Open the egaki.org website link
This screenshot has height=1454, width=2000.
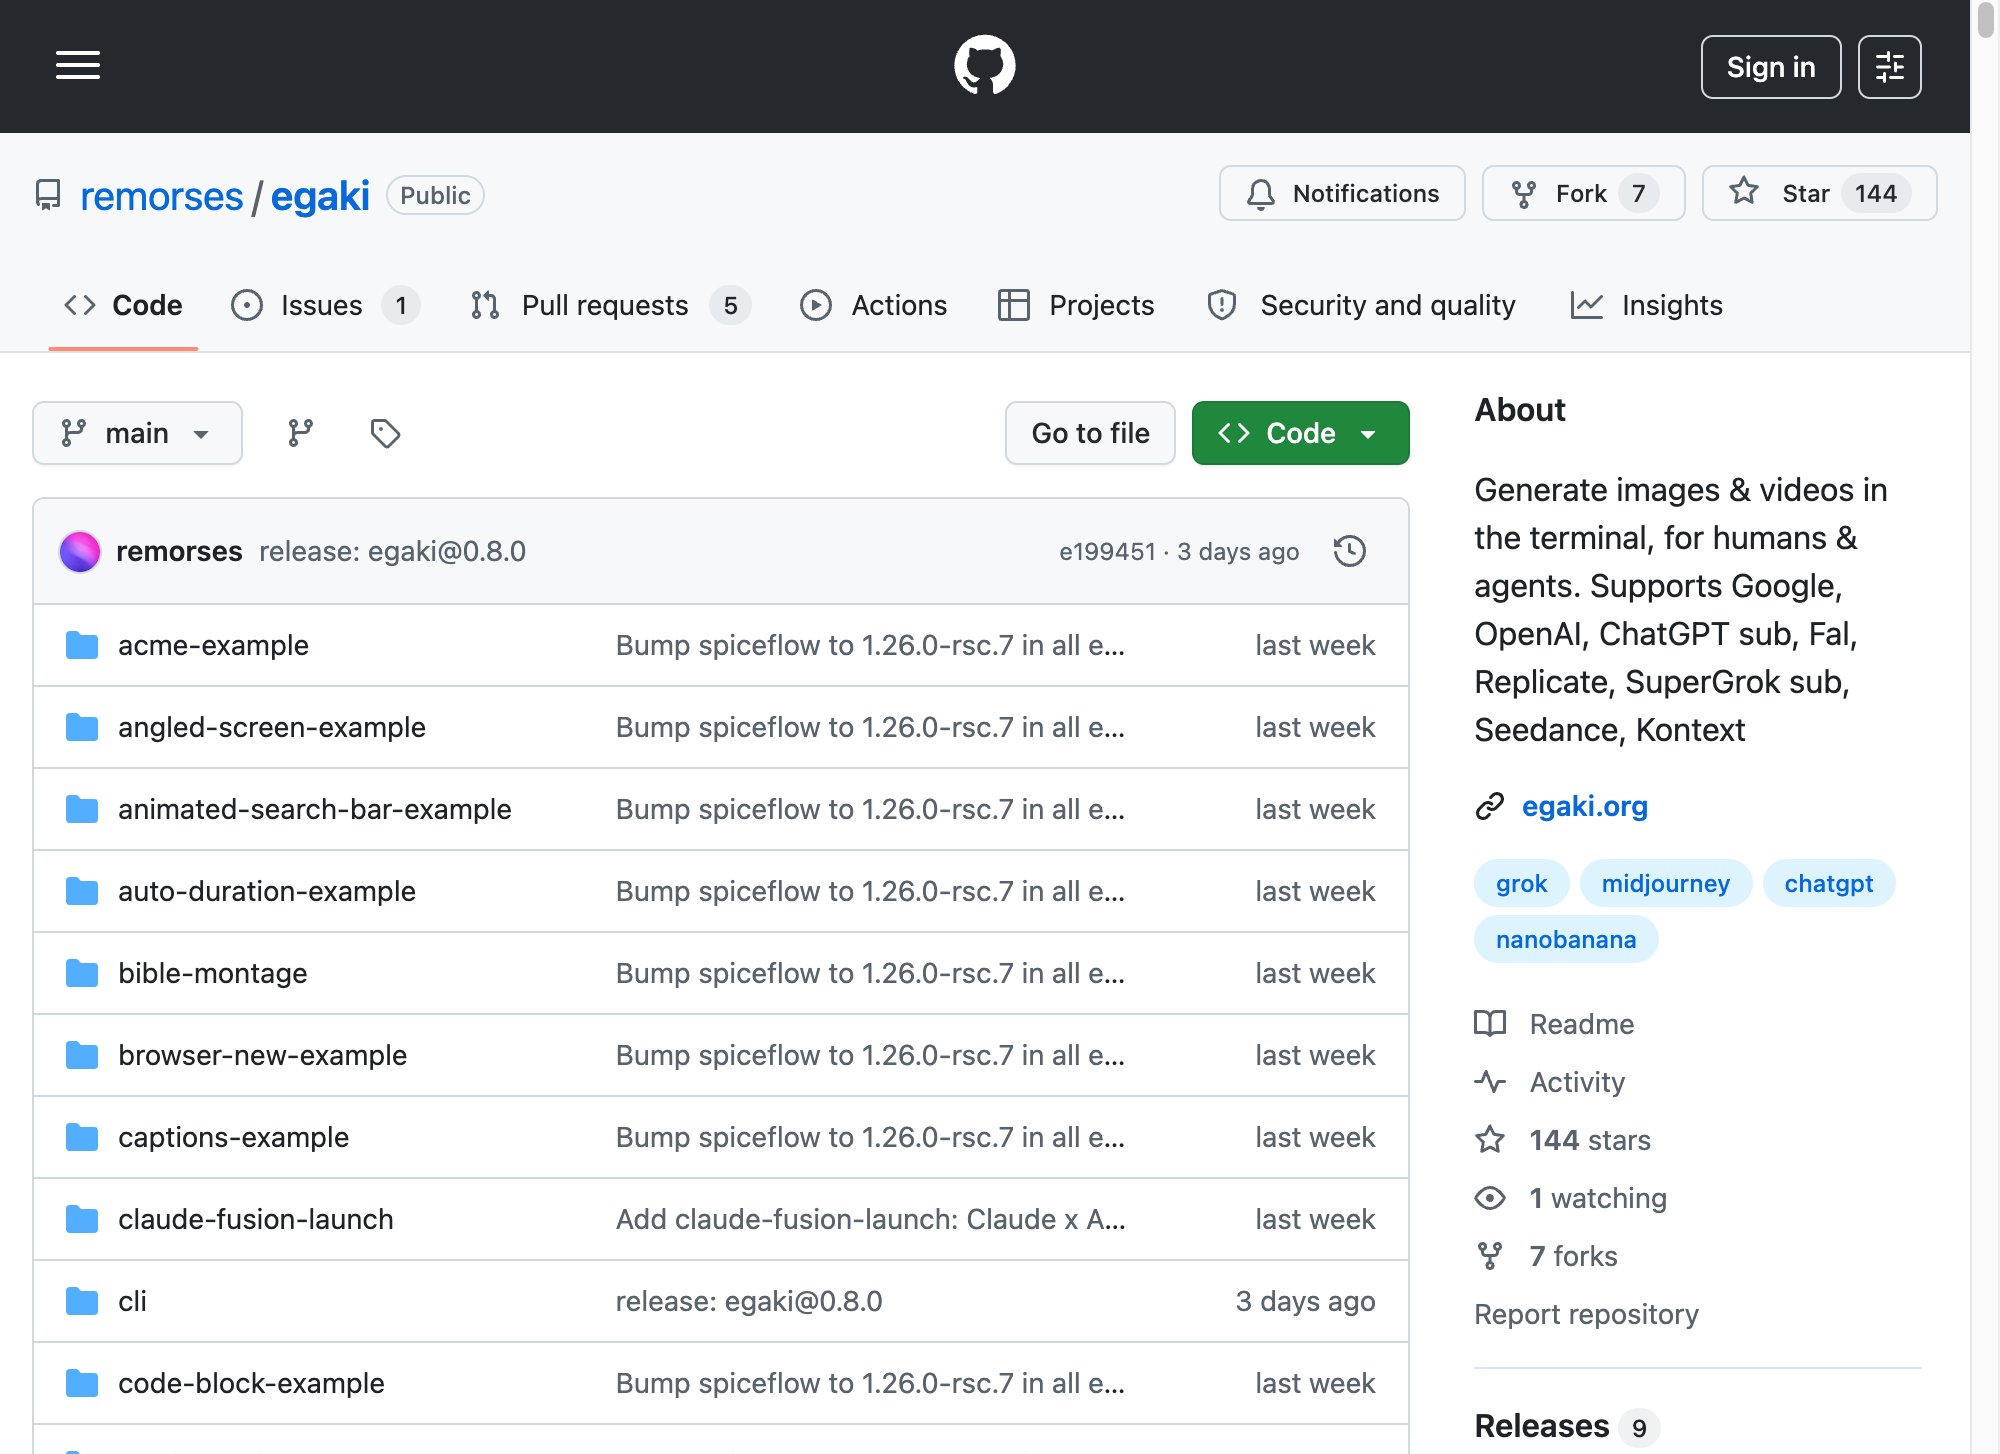coord(1584,806)
